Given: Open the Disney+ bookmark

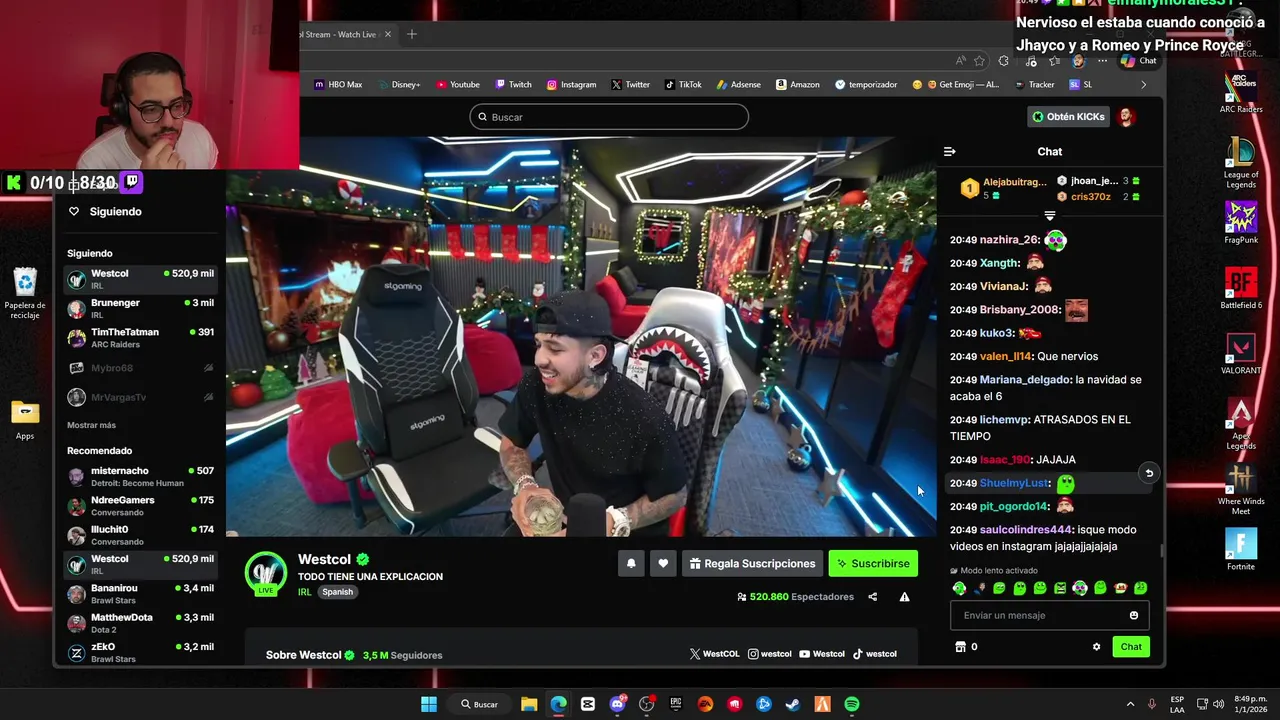Looking at the screenshot, I should click(x=399, y=85).
